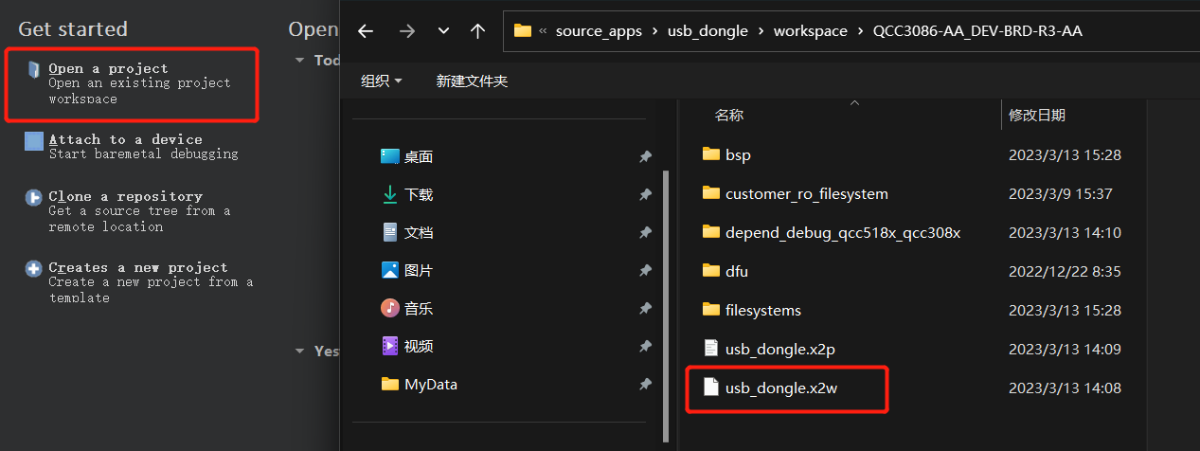1200x451 pixels.
Task: Sort files by 名称 column header
Action: tap(729, 116)
